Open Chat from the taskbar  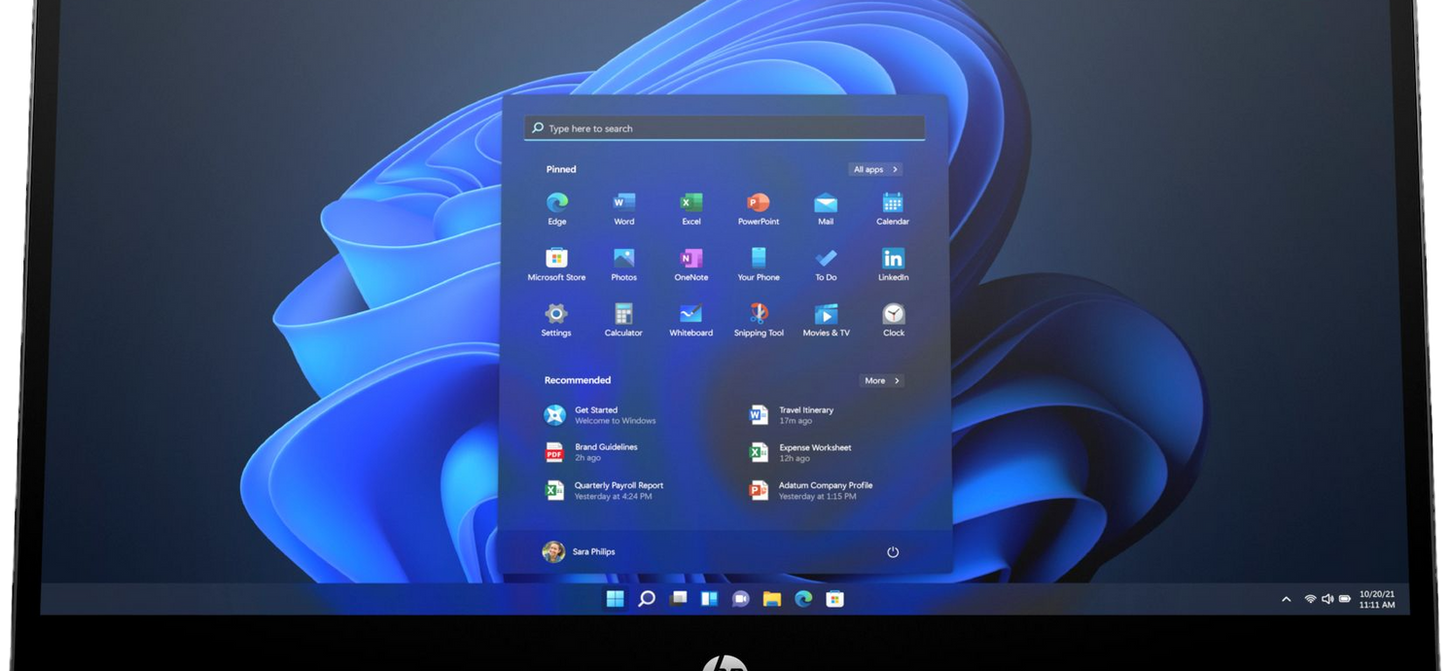pyautogui.click(x=740, y=599)
